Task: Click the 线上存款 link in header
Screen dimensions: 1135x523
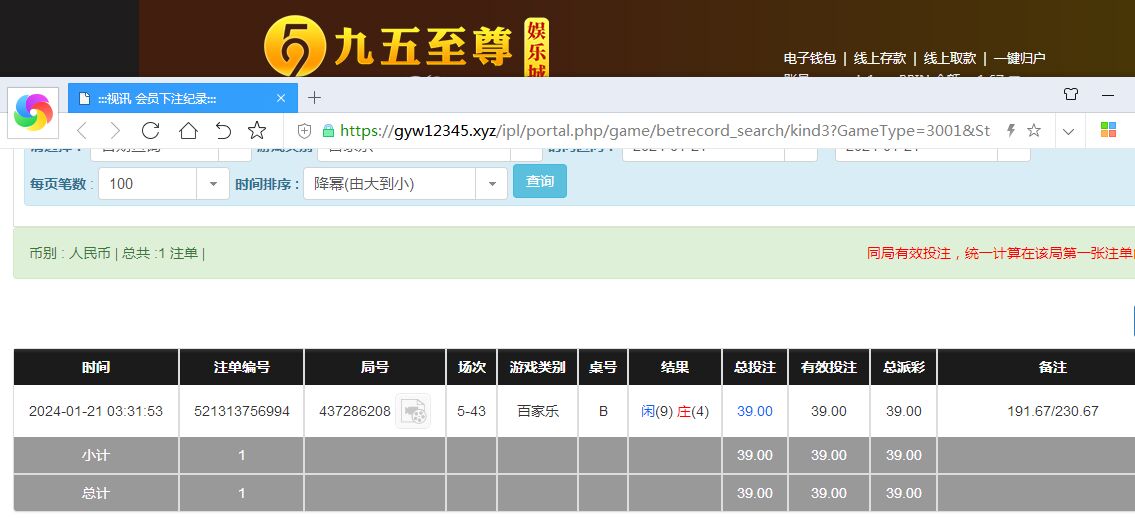Action: [x=880, y=58]
